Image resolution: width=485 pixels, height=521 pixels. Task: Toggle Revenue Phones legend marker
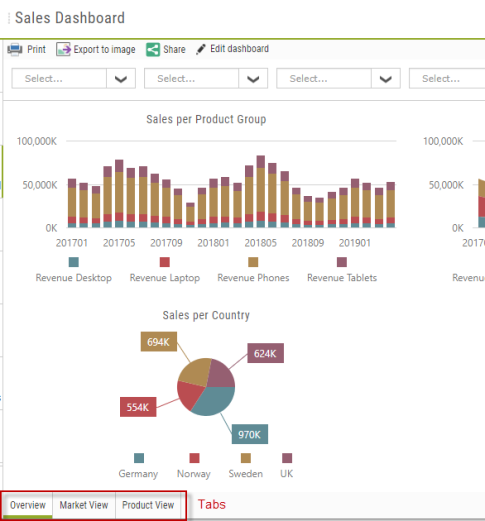tap(253, 262)
